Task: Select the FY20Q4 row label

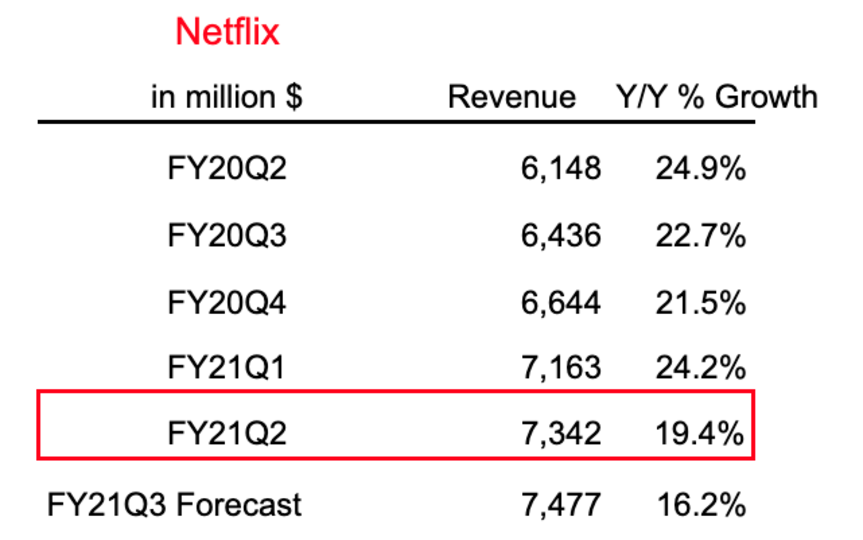Action: 227,303
